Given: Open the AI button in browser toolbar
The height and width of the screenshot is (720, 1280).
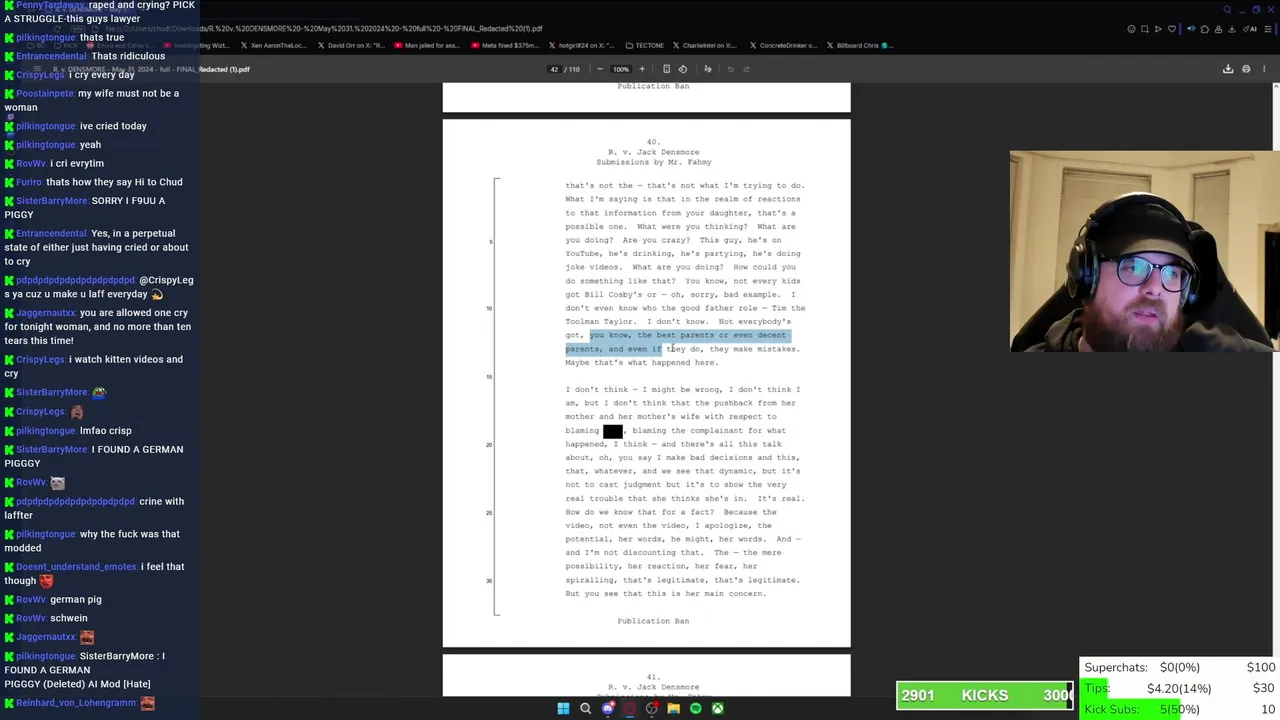Looking at the screenshot, I should (x=1250, y=29).
